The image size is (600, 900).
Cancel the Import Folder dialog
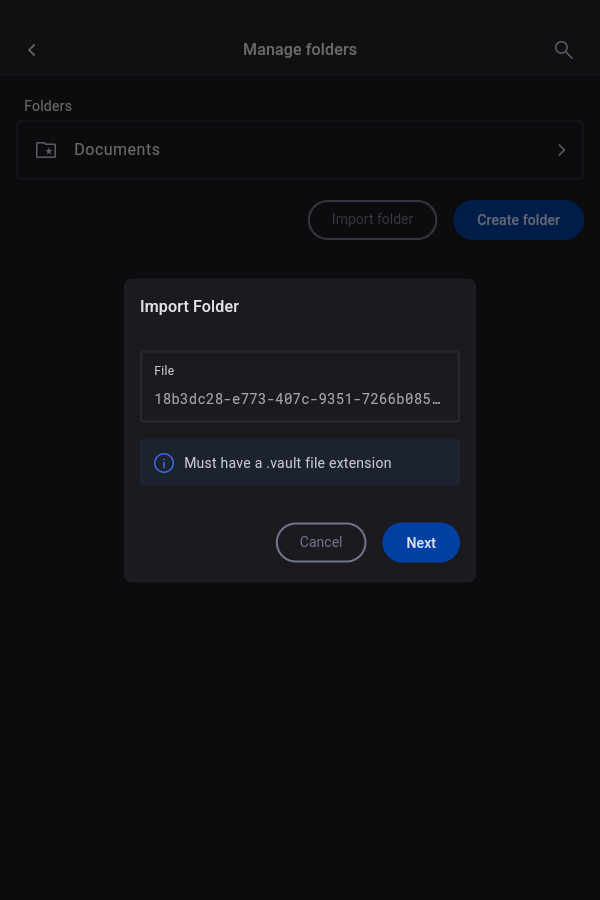pyautogui.click(x=321, y=542)
